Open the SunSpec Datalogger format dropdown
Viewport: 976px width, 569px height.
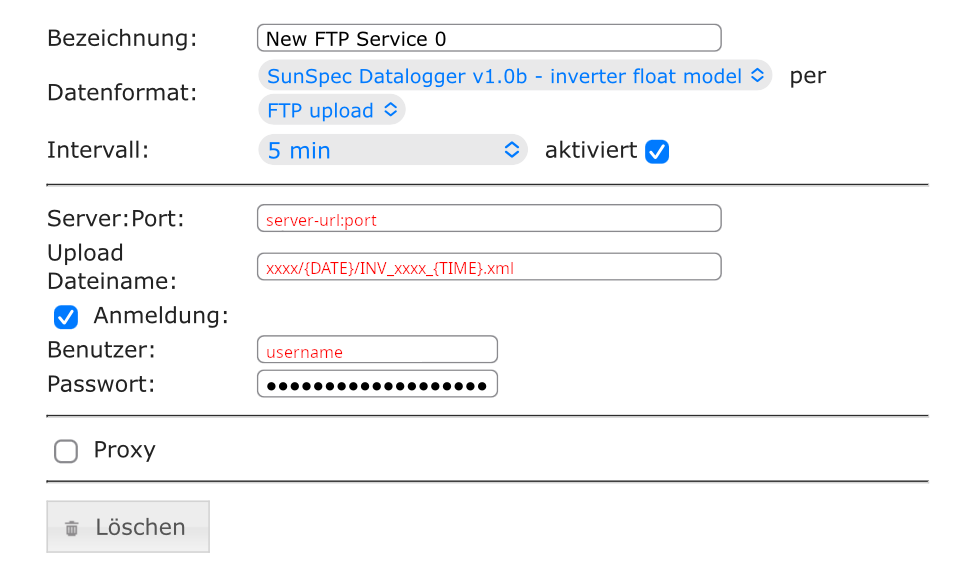tap(515, 76)
